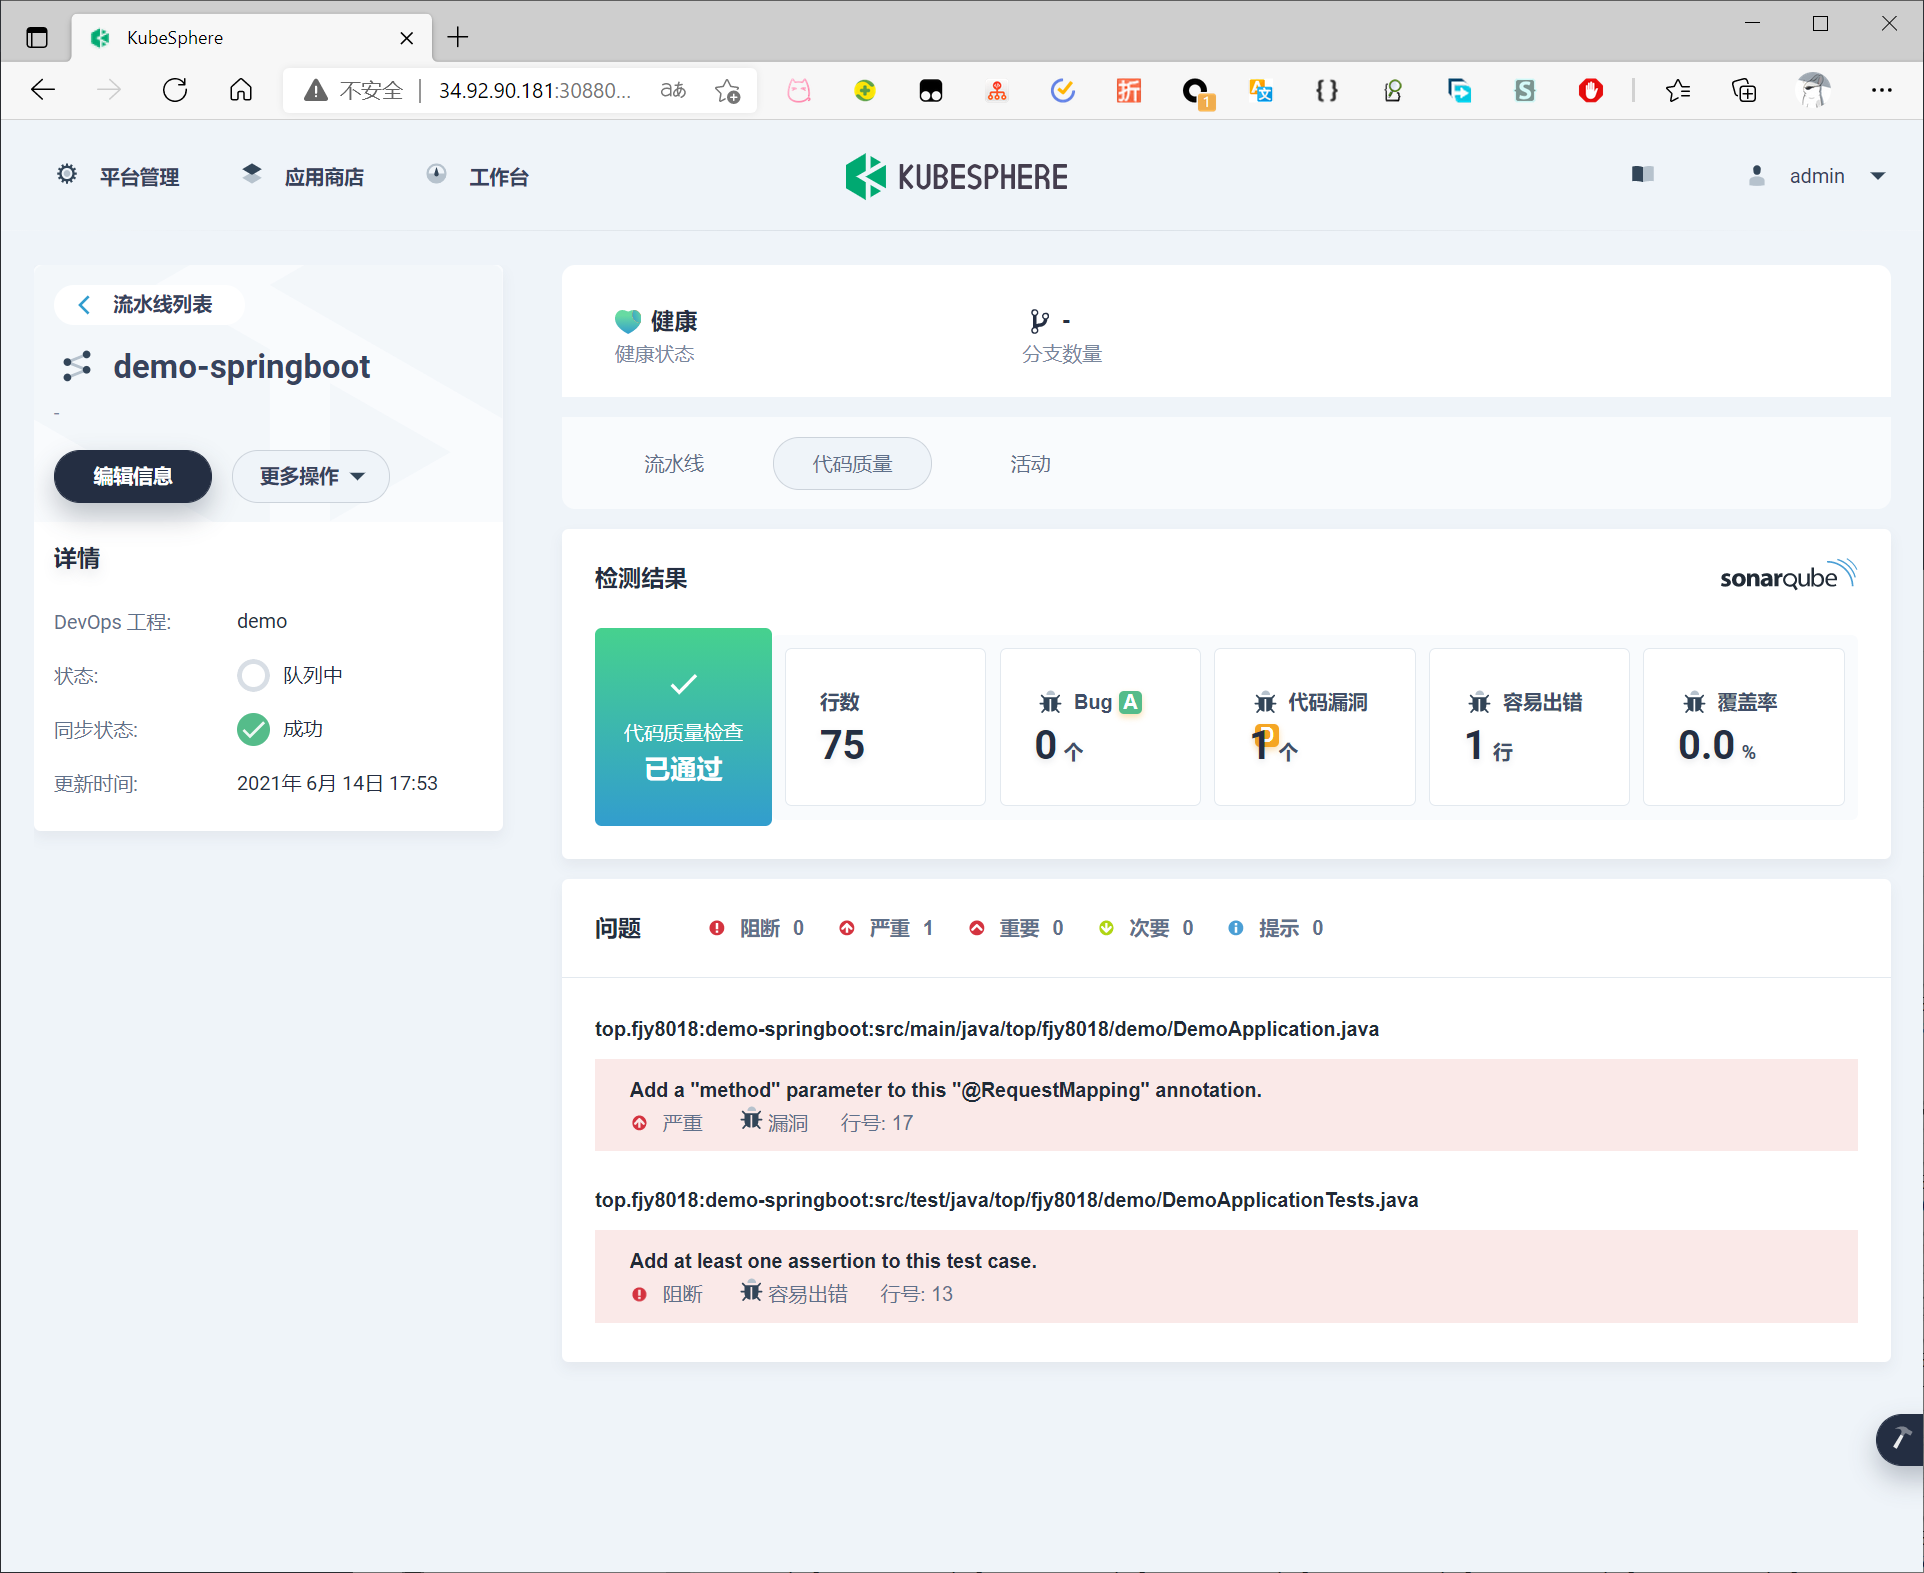Add page to favorites star icon
This screenshot has width=1924, height=1573.
click(727, 91)
